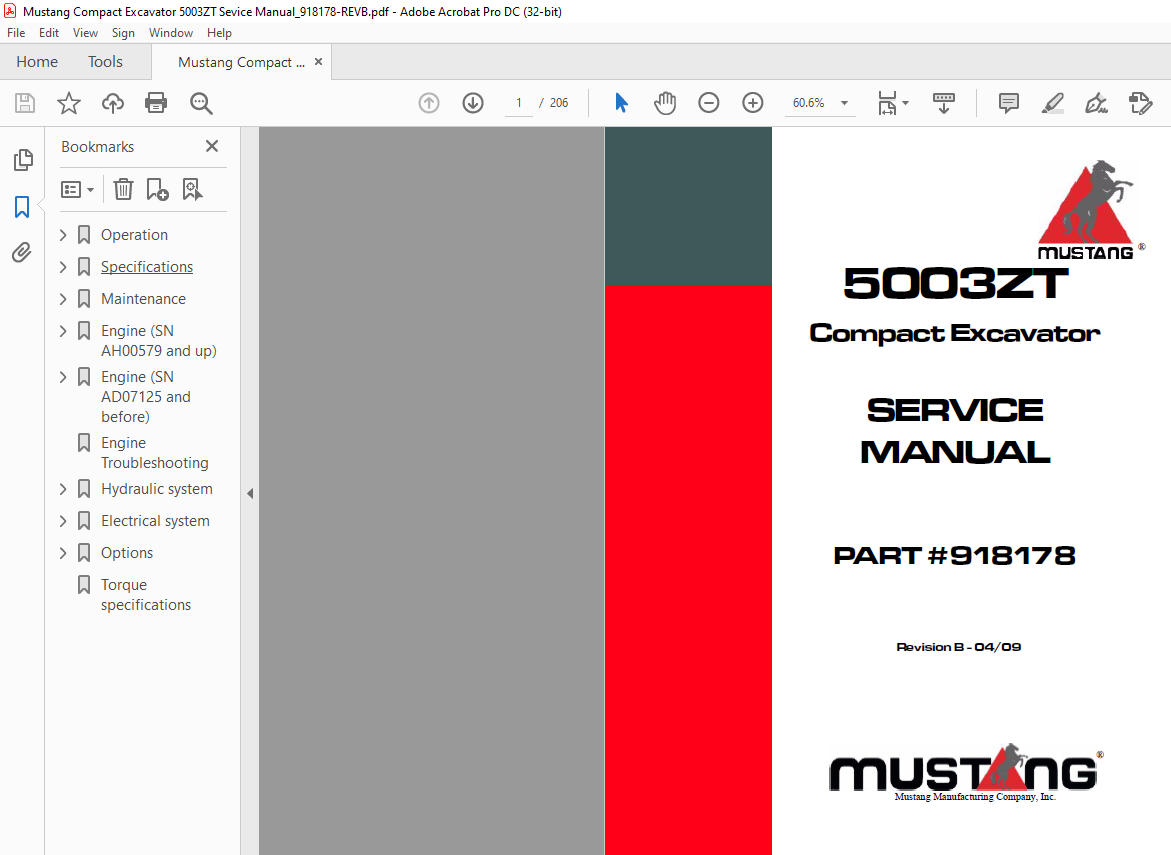
Task: Click the Save file icon
Action: coord(25,103)
